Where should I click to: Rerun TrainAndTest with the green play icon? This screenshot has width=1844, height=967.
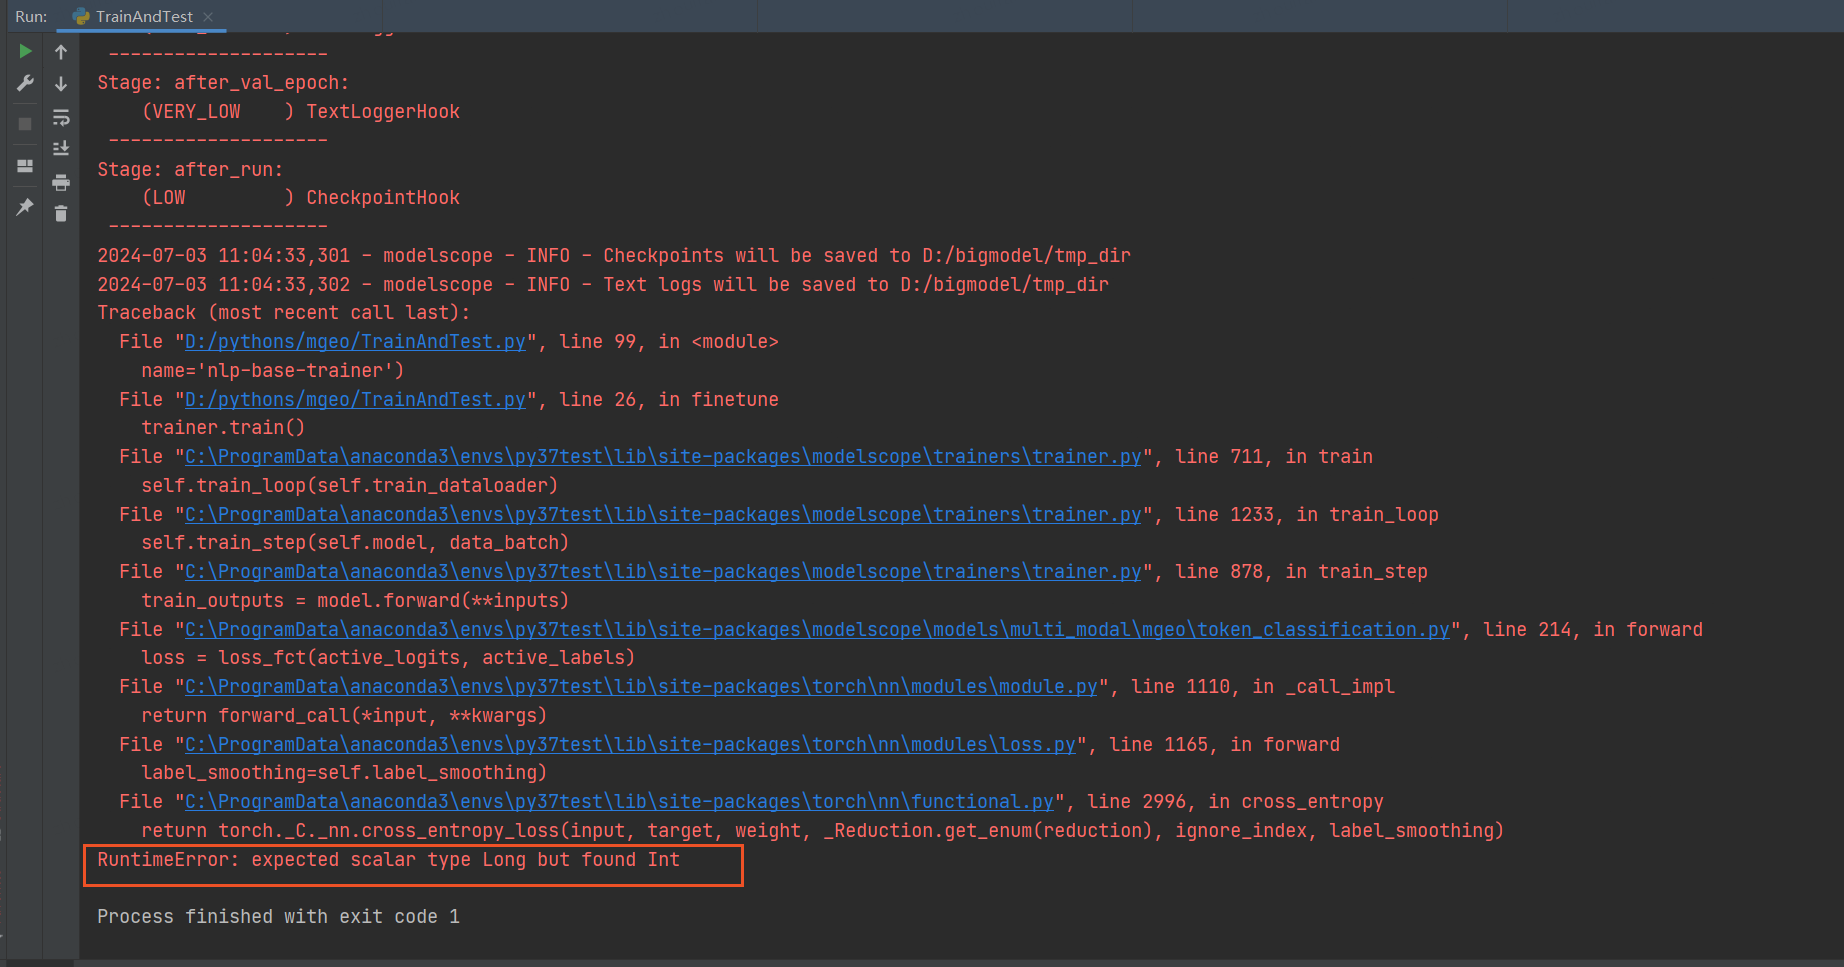click(x=25, y=51)
